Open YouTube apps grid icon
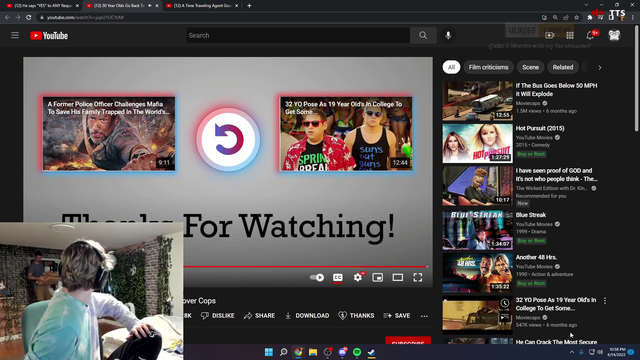Viewport: 640px width, 360px height. click(570, 36)
